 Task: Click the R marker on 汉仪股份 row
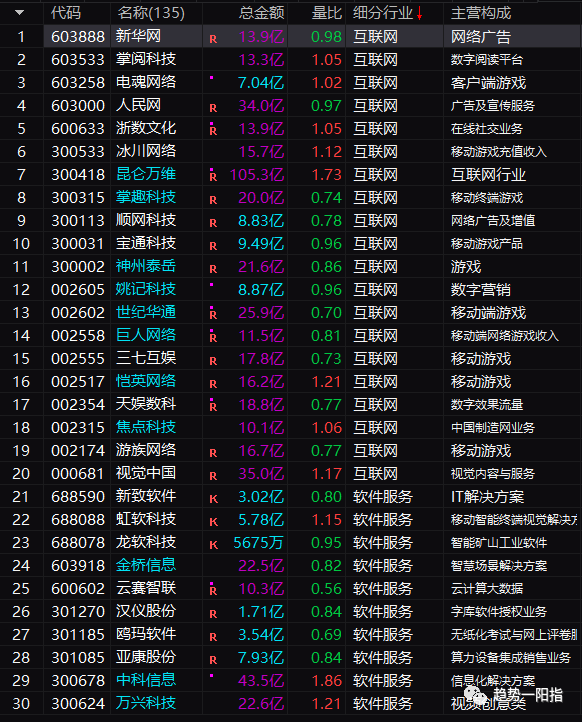coord(213,614)
